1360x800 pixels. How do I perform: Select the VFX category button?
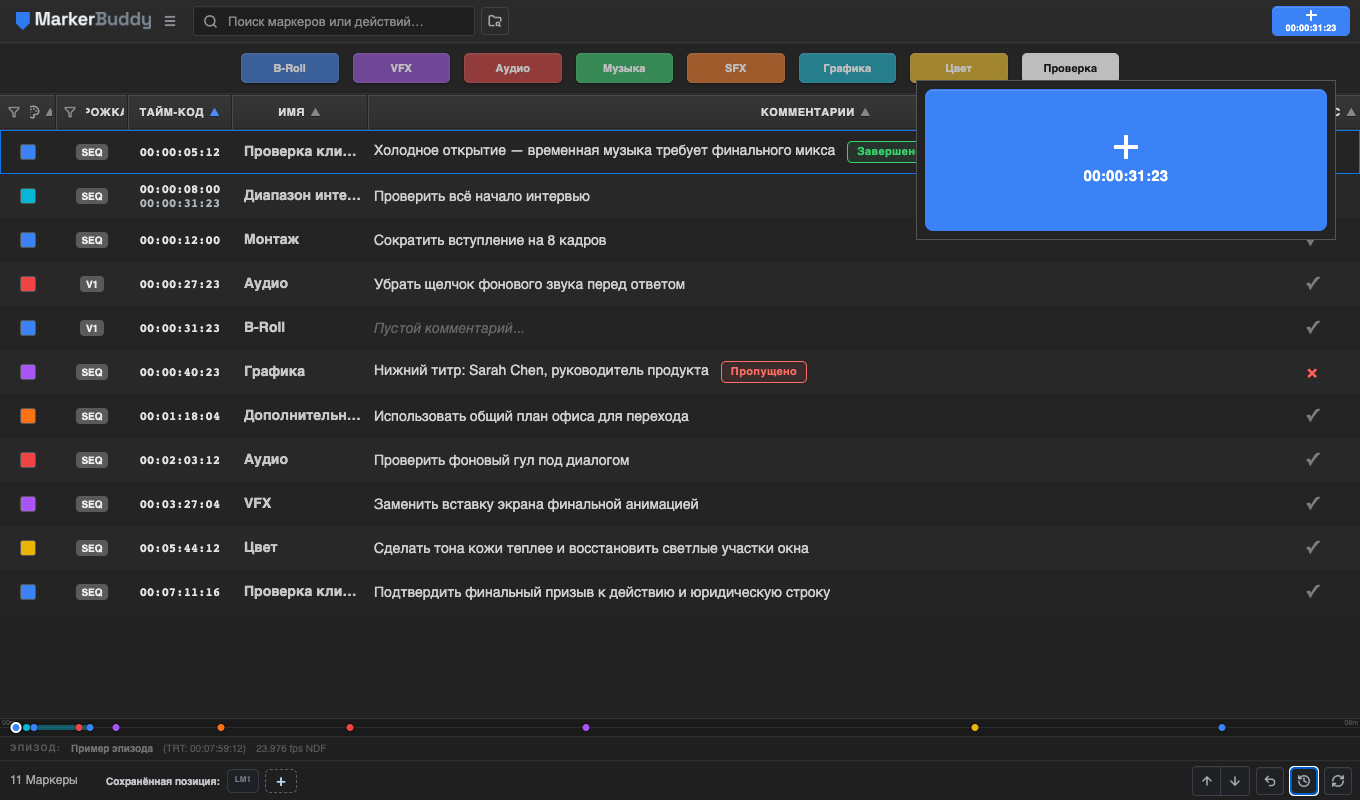[401, 68]
